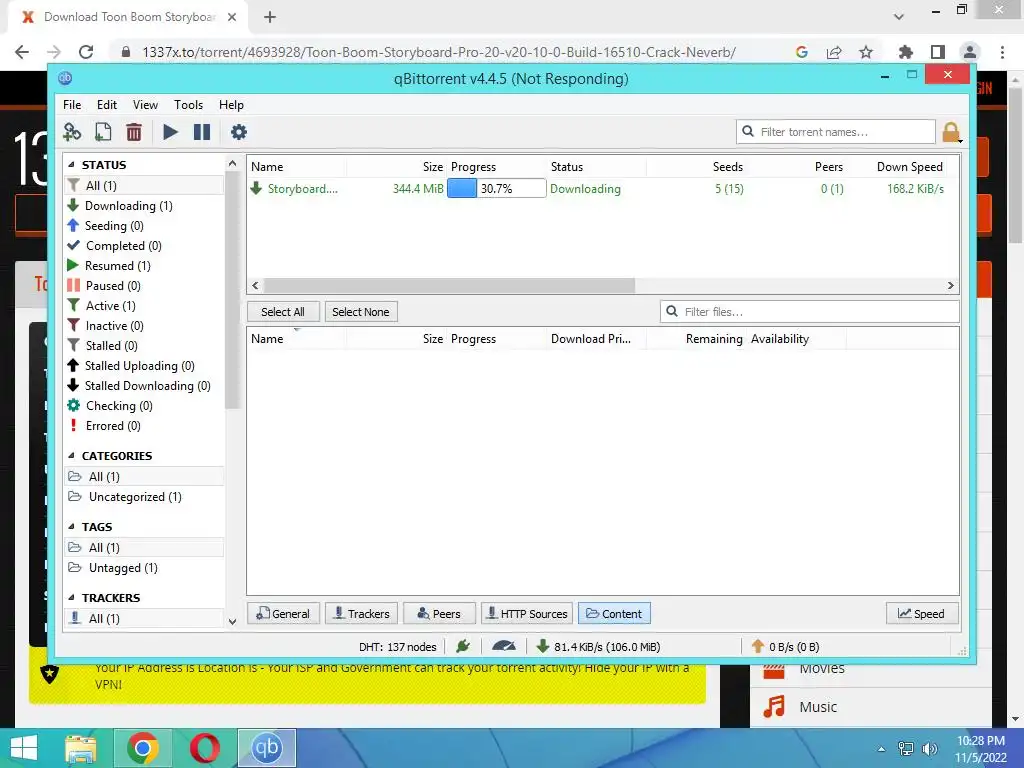Click the Pause toolbar icon
This screenshot has width=1024, height=768.
point(202,132)
